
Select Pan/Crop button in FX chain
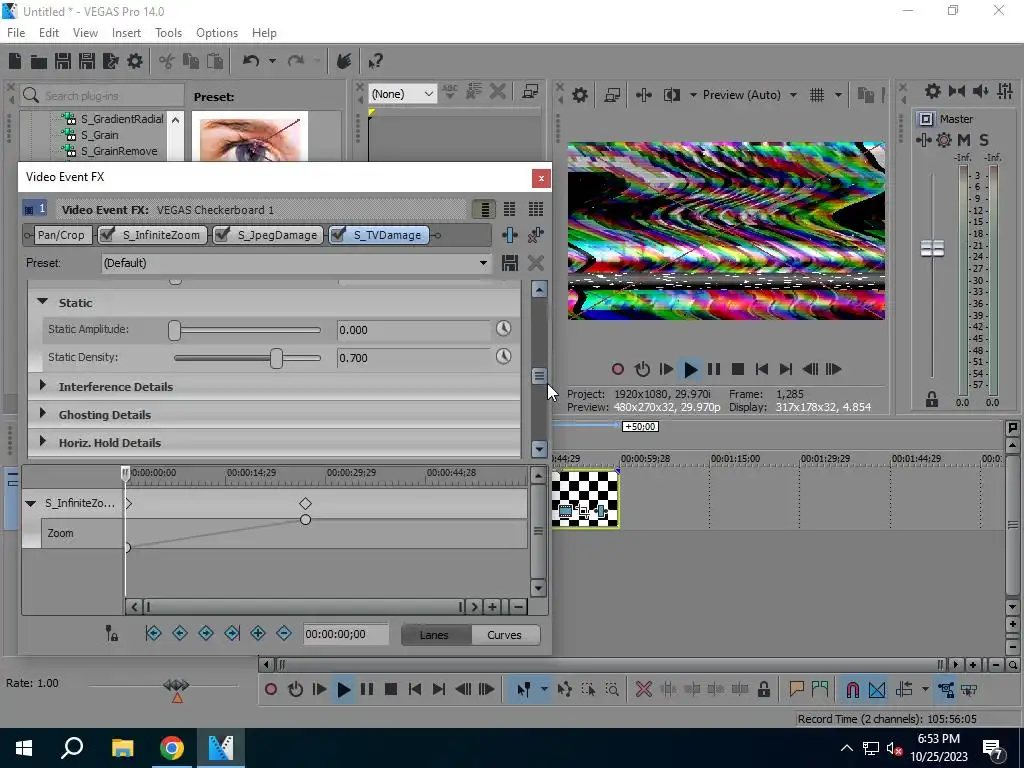point(61,235)
